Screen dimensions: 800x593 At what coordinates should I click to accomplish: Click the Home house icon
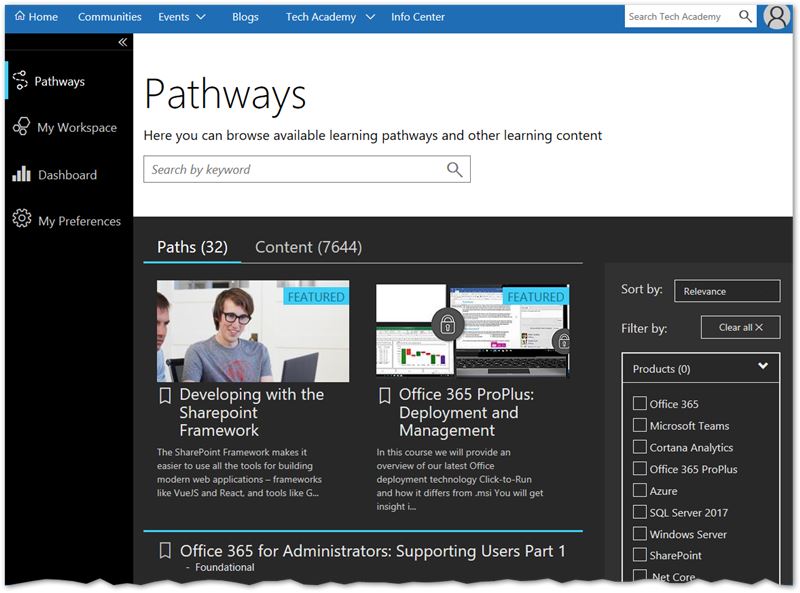point(19,16)
